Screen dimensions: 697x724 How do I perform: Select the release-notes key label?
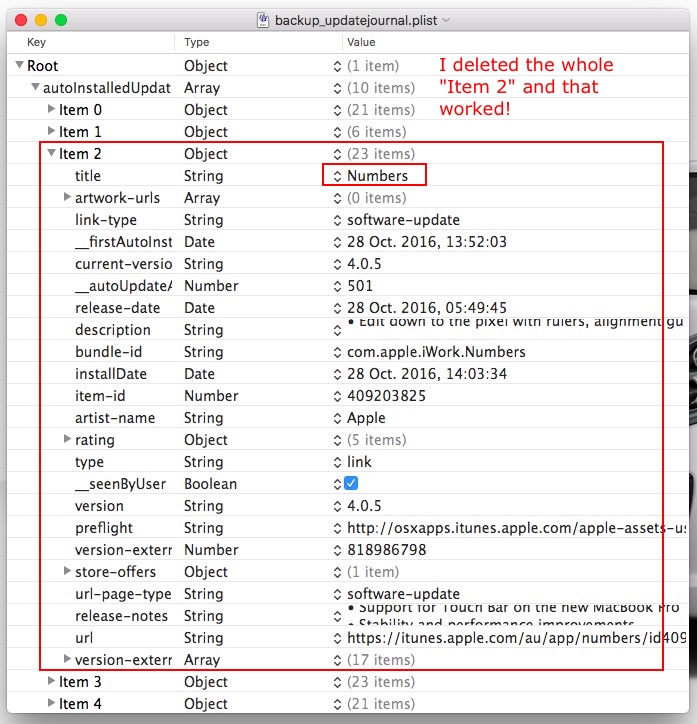pos(121,615)
